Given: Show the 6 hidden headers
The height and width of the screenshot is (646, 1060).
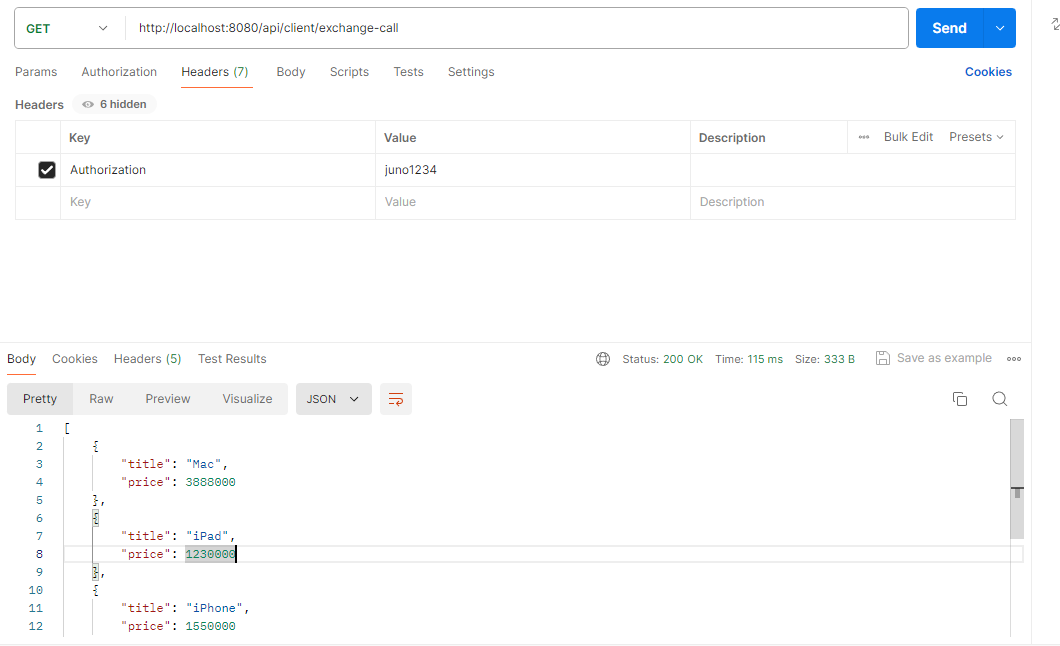Looking at the screenshot, I should (x=115, y=104).
